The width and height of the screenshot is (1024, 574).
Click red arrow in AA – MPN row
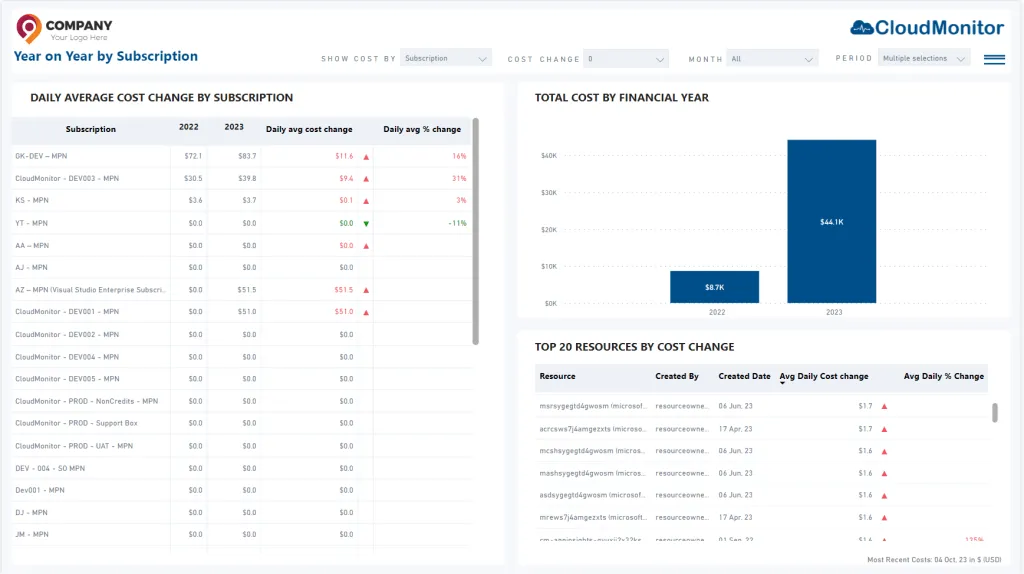point(366,246)
